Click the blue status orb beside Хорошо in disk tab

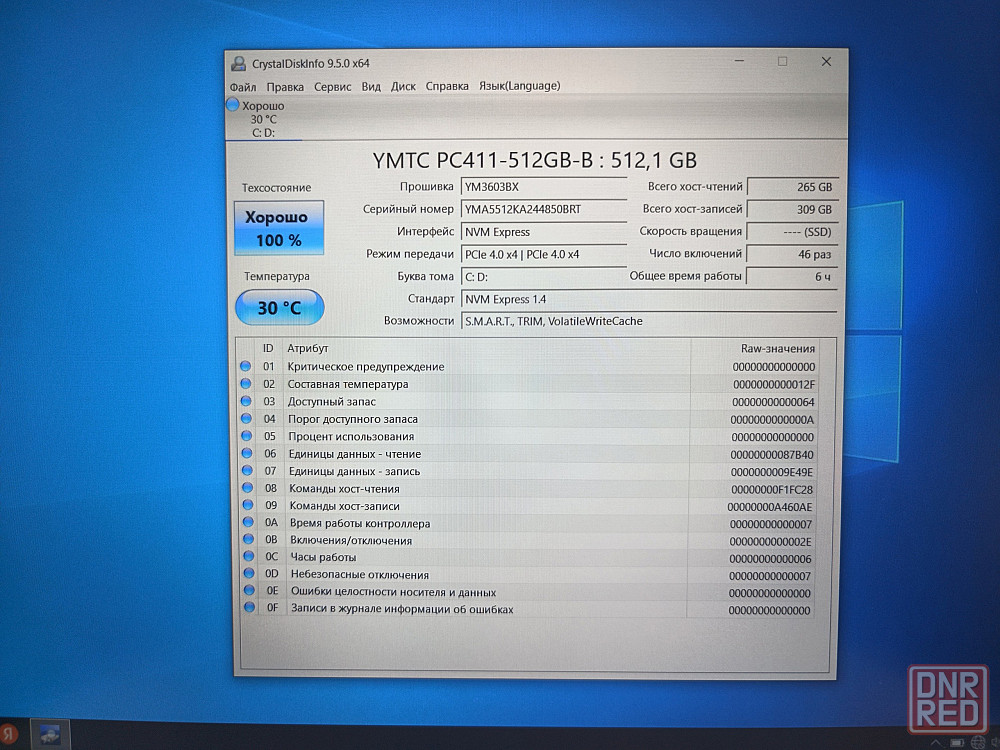pyautogui.click(x=233, y=105)
